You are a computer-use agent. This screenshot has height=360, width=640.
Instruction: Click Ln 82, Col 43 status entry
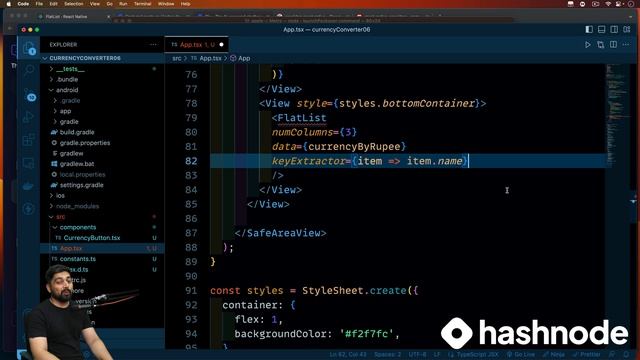click(348, 354)
